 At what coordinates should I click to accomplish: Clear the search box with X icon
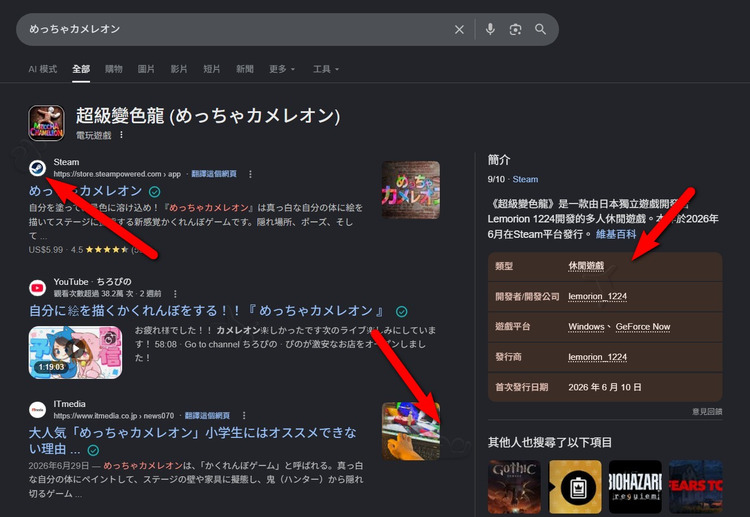(x=459, y=30)
